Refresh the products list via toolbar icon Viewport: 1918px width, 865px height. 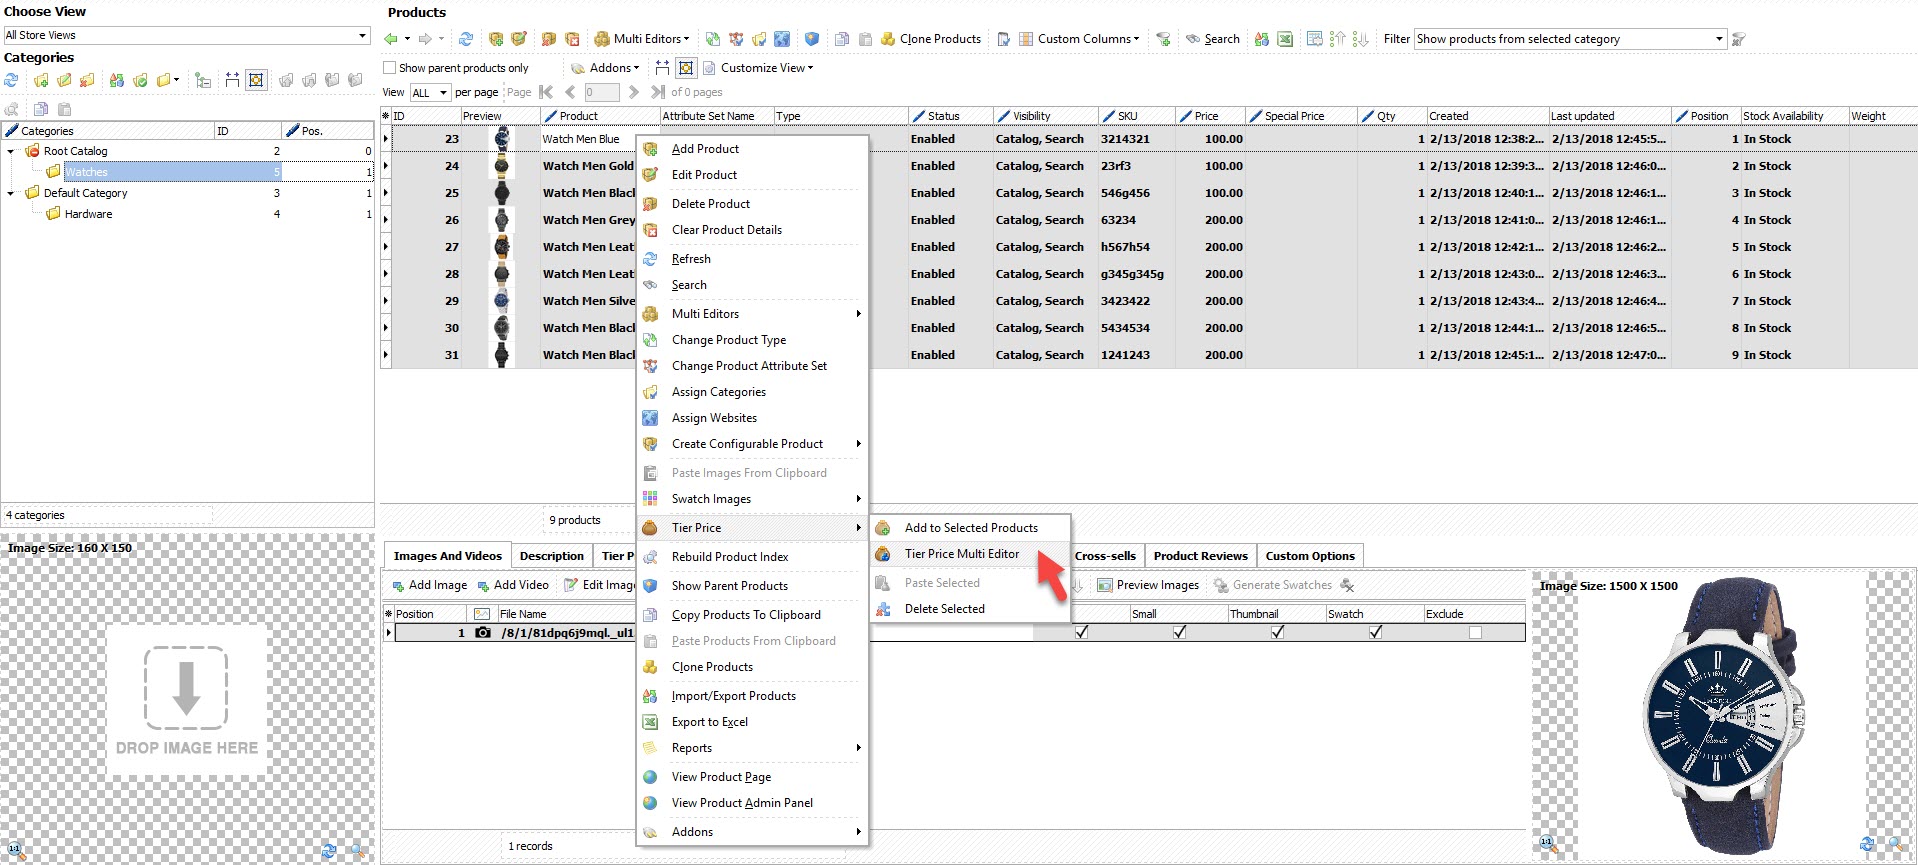(466, 39)
